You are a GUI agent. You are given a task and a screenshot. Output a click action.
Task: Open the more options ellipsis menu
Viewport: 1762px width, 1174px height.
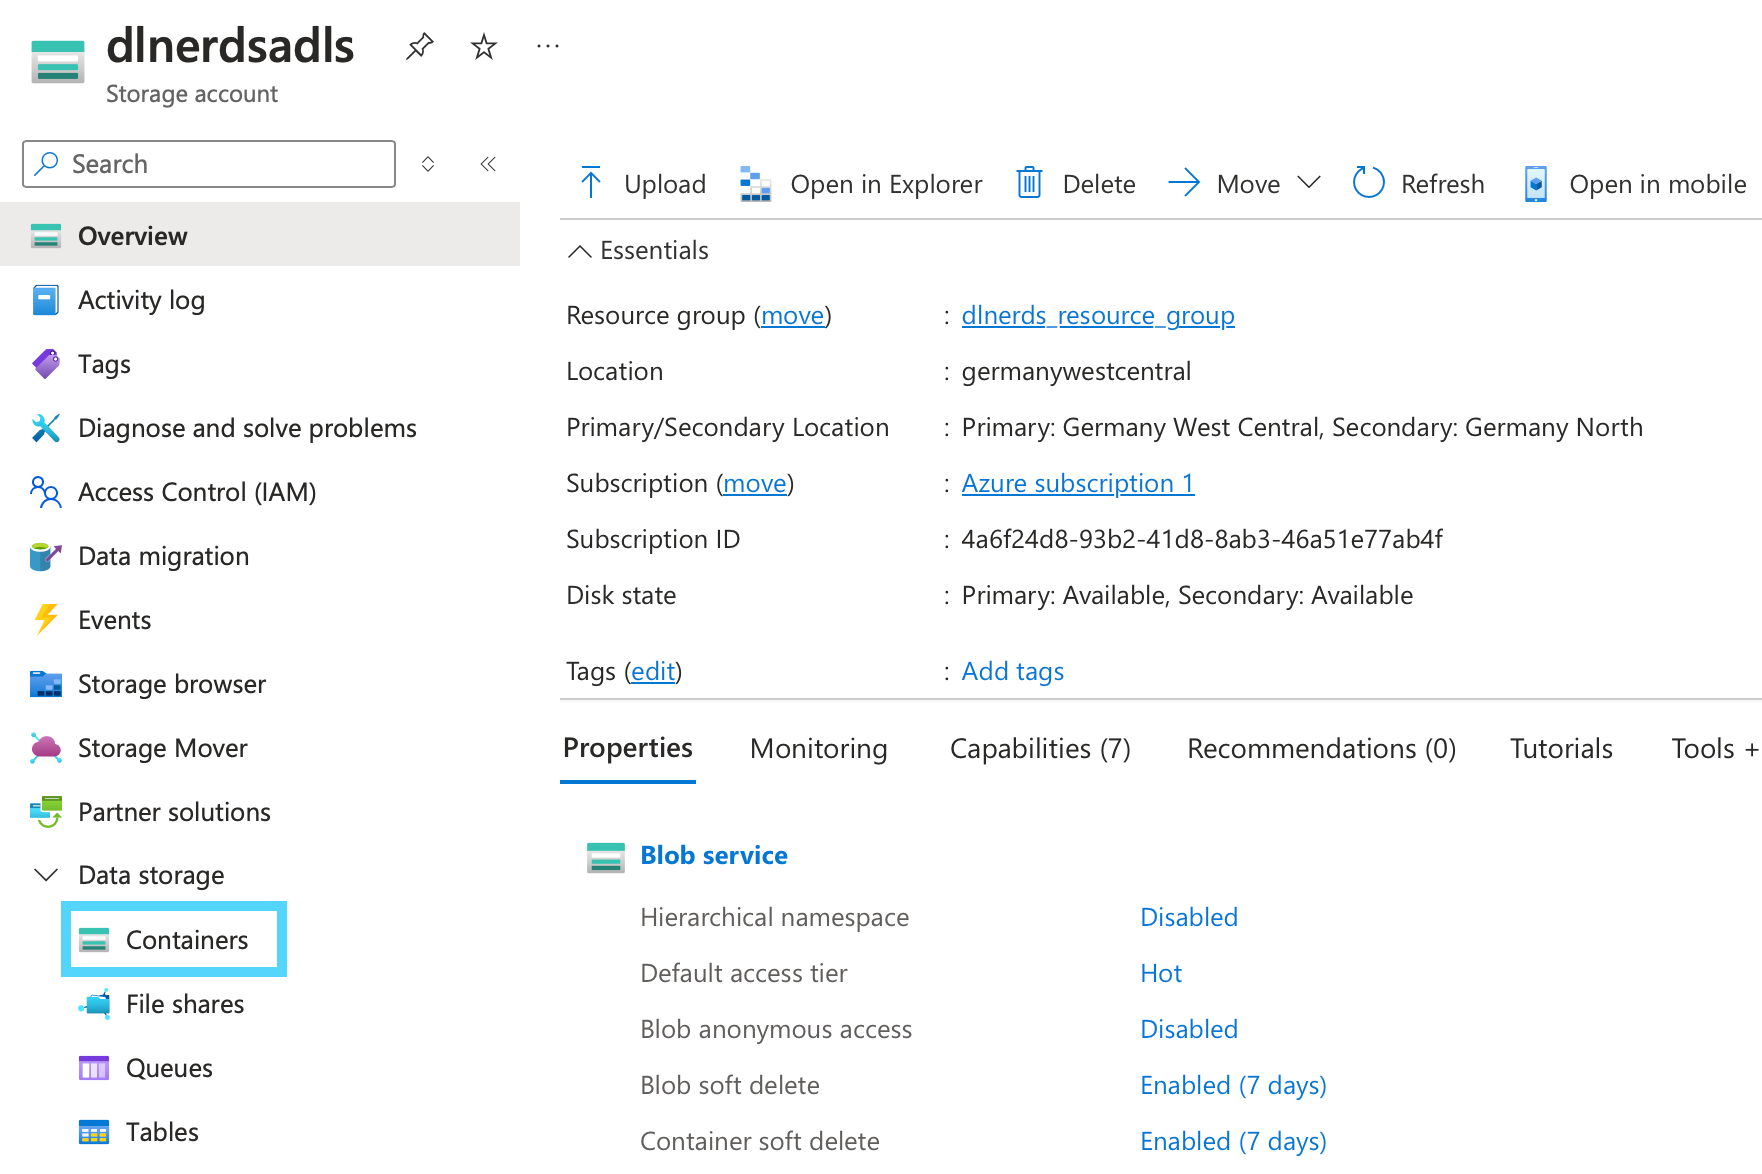pyautogui.click(x=548, y=46)
